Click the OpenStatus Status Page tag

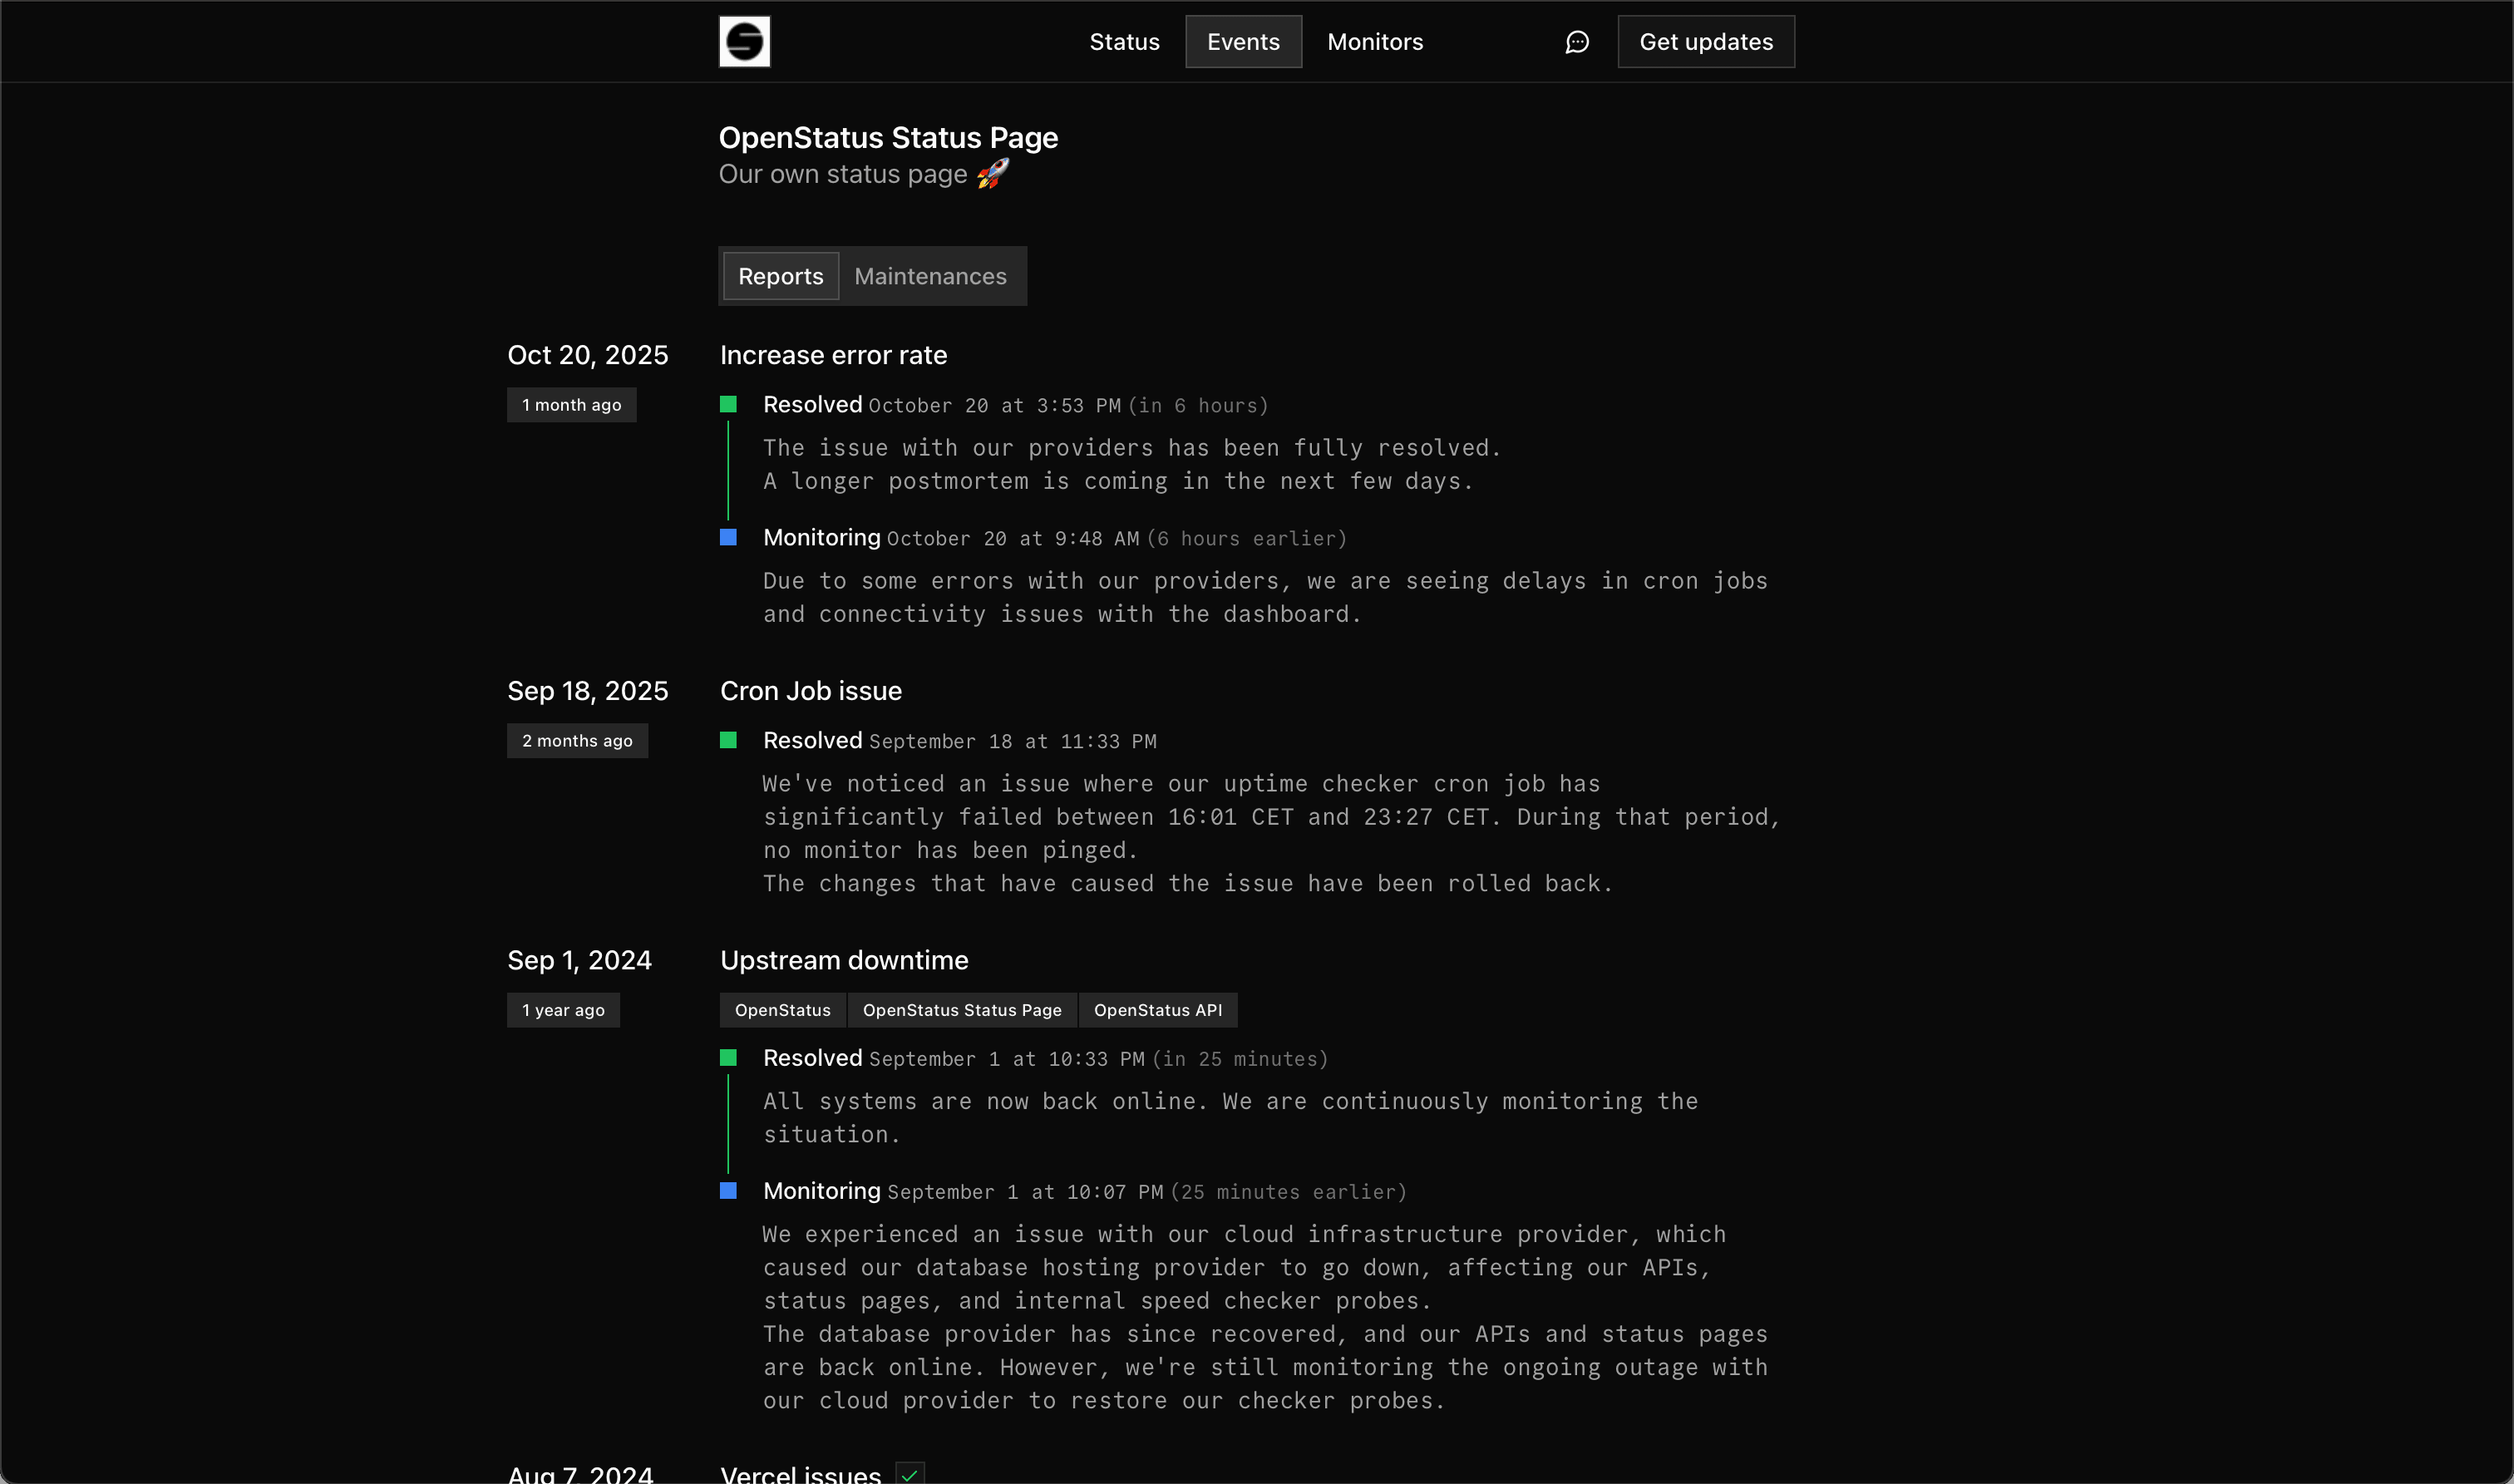tap(962, 1010)
